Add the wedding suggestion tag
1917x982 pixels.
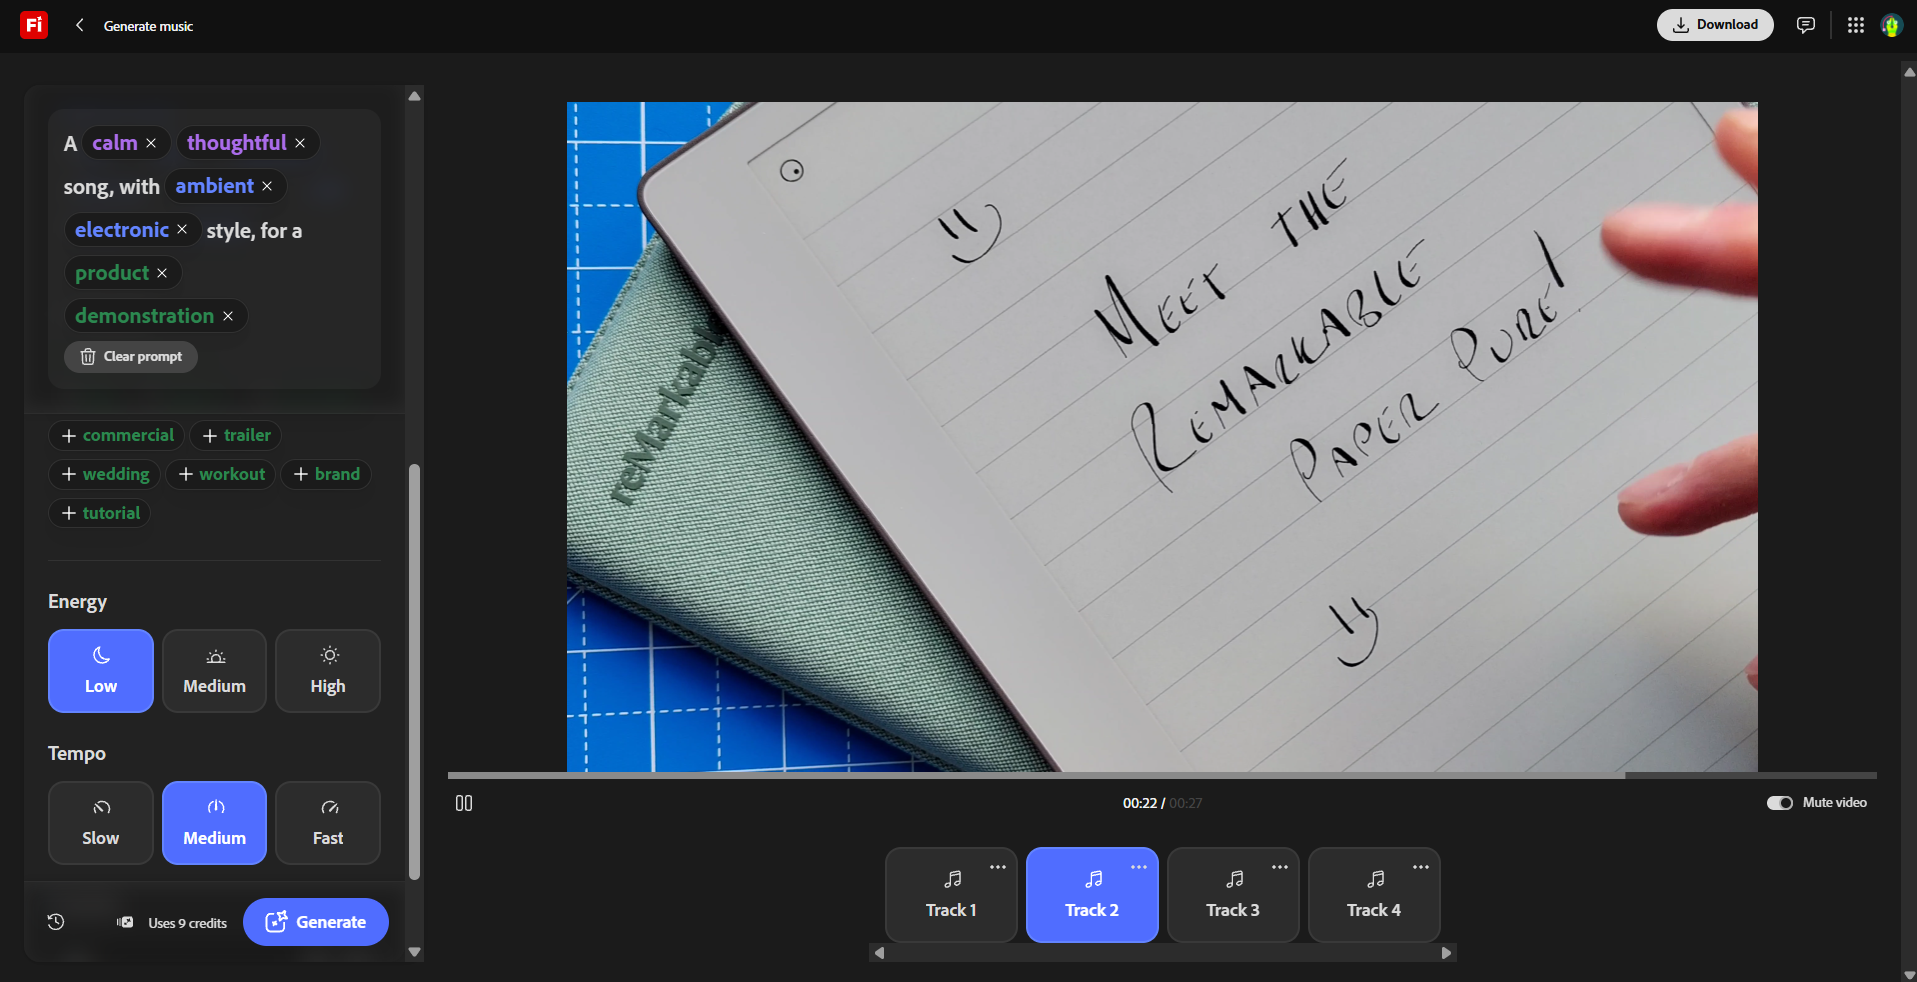pos(105,474)
